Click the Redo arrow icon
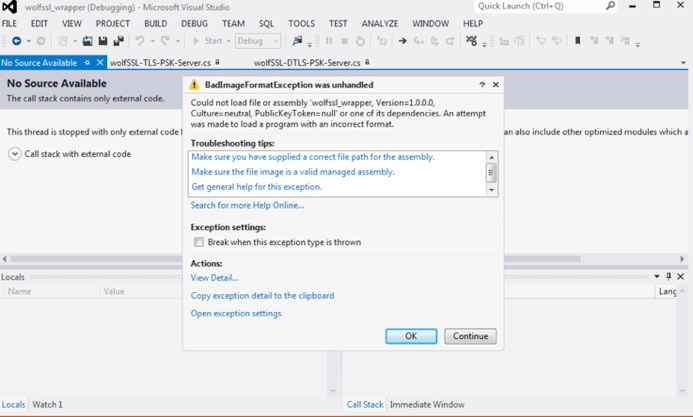 click(165, 41)
